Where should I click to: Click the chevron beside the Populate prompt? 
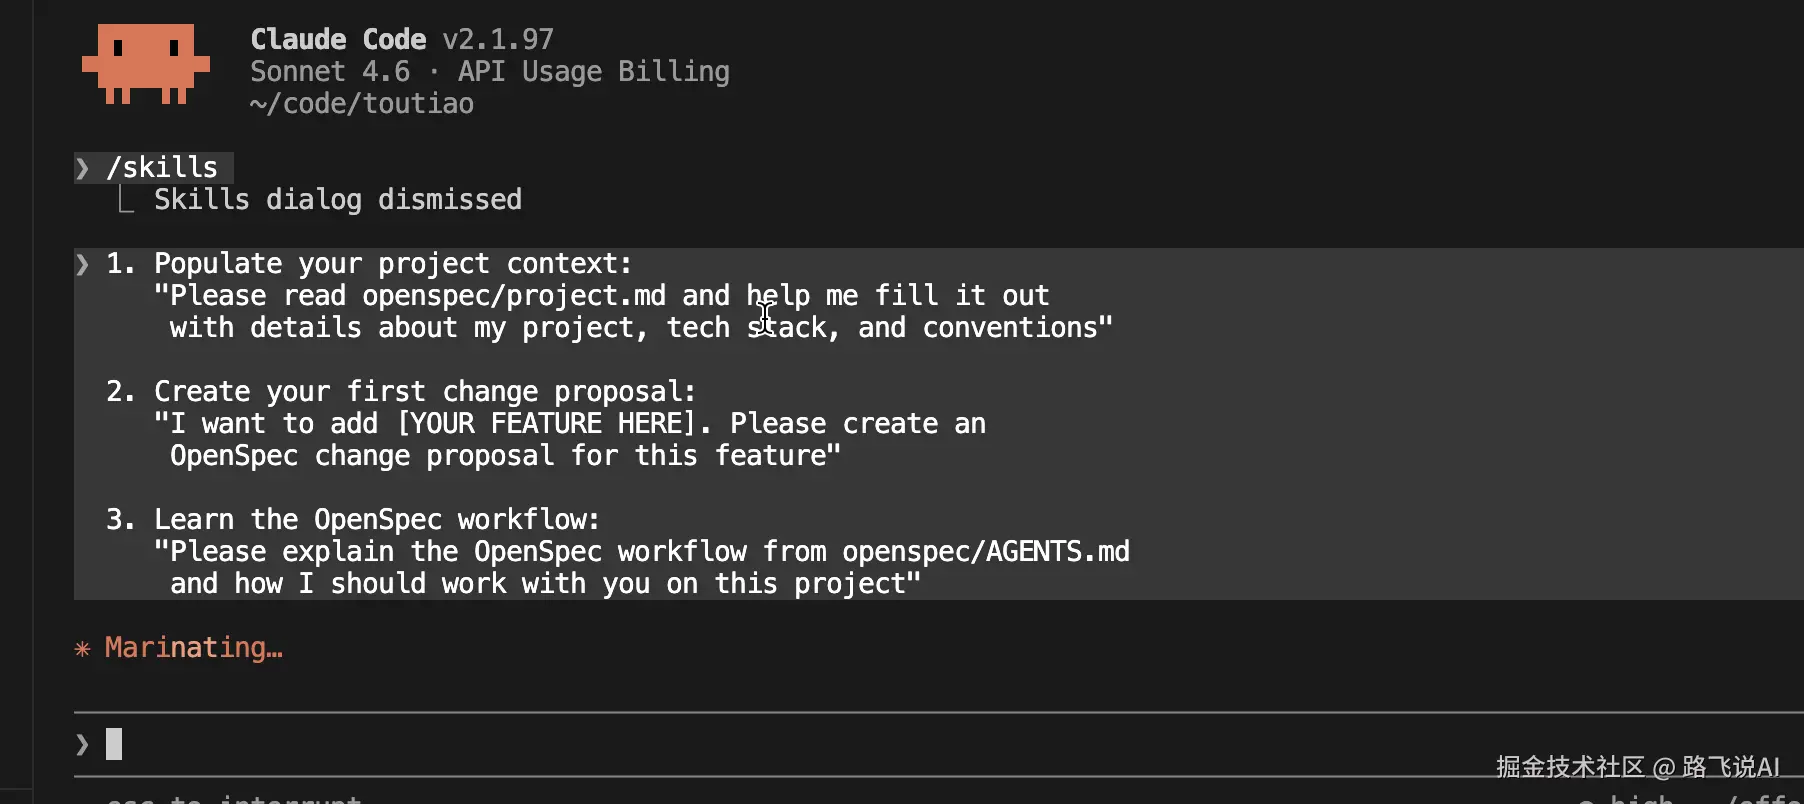click(82, 264)
